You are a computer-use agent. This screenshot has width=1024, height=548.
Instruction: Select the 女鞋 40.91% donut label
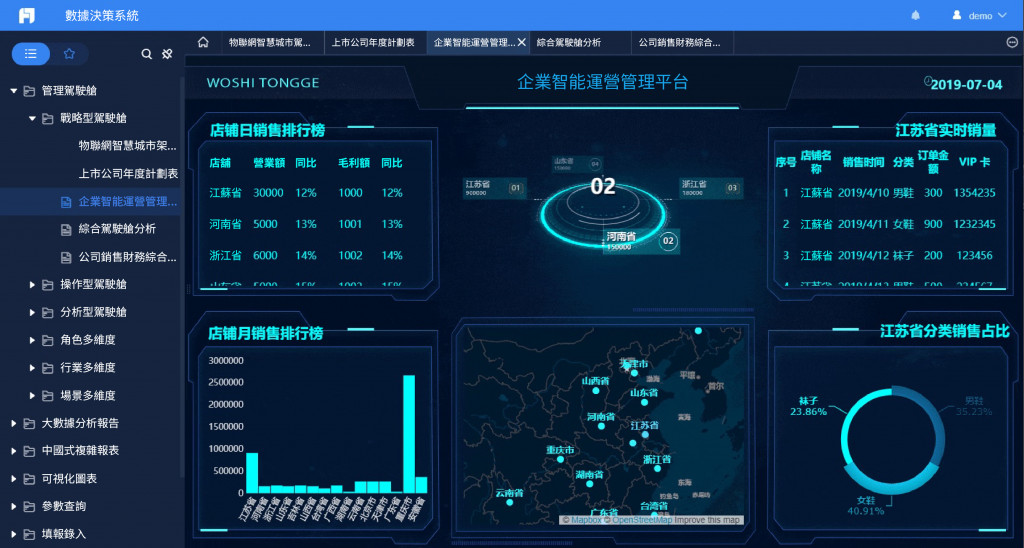866,506
